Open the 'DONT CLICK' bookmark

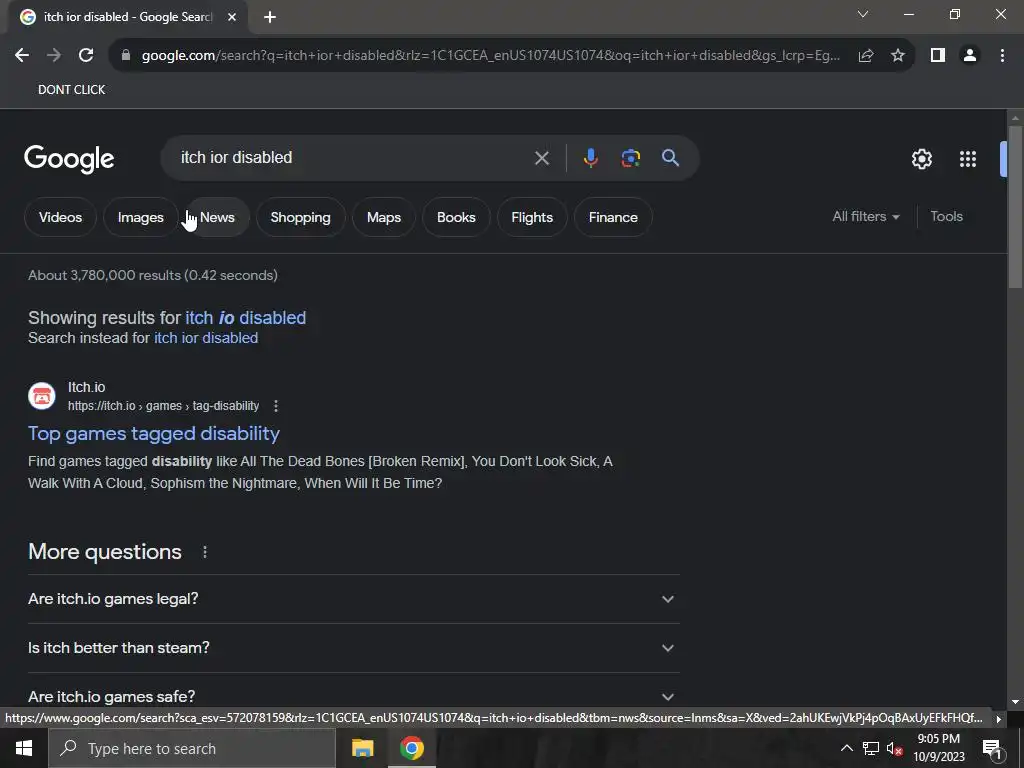pyautogui.click(x=71, y=89)
